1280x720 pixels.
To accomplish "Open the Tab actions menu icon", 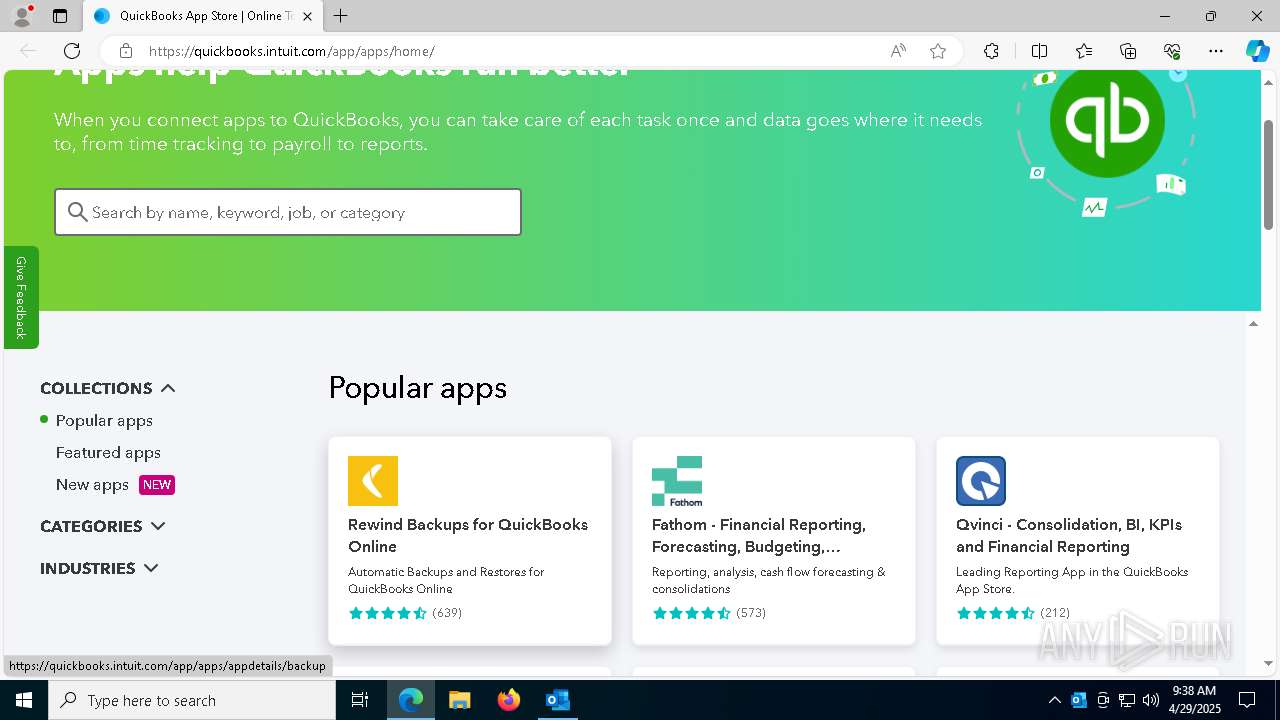I will coord(60,16).
